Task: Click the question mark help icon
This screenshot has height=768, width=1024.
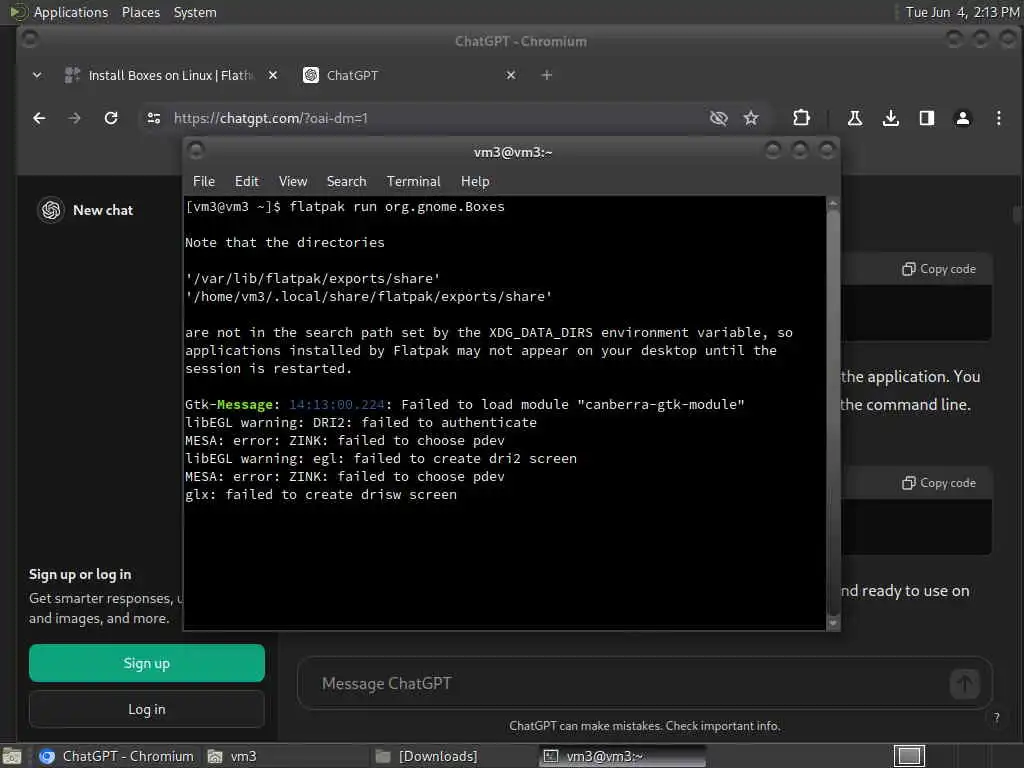Action: click(x=997, y=718)
